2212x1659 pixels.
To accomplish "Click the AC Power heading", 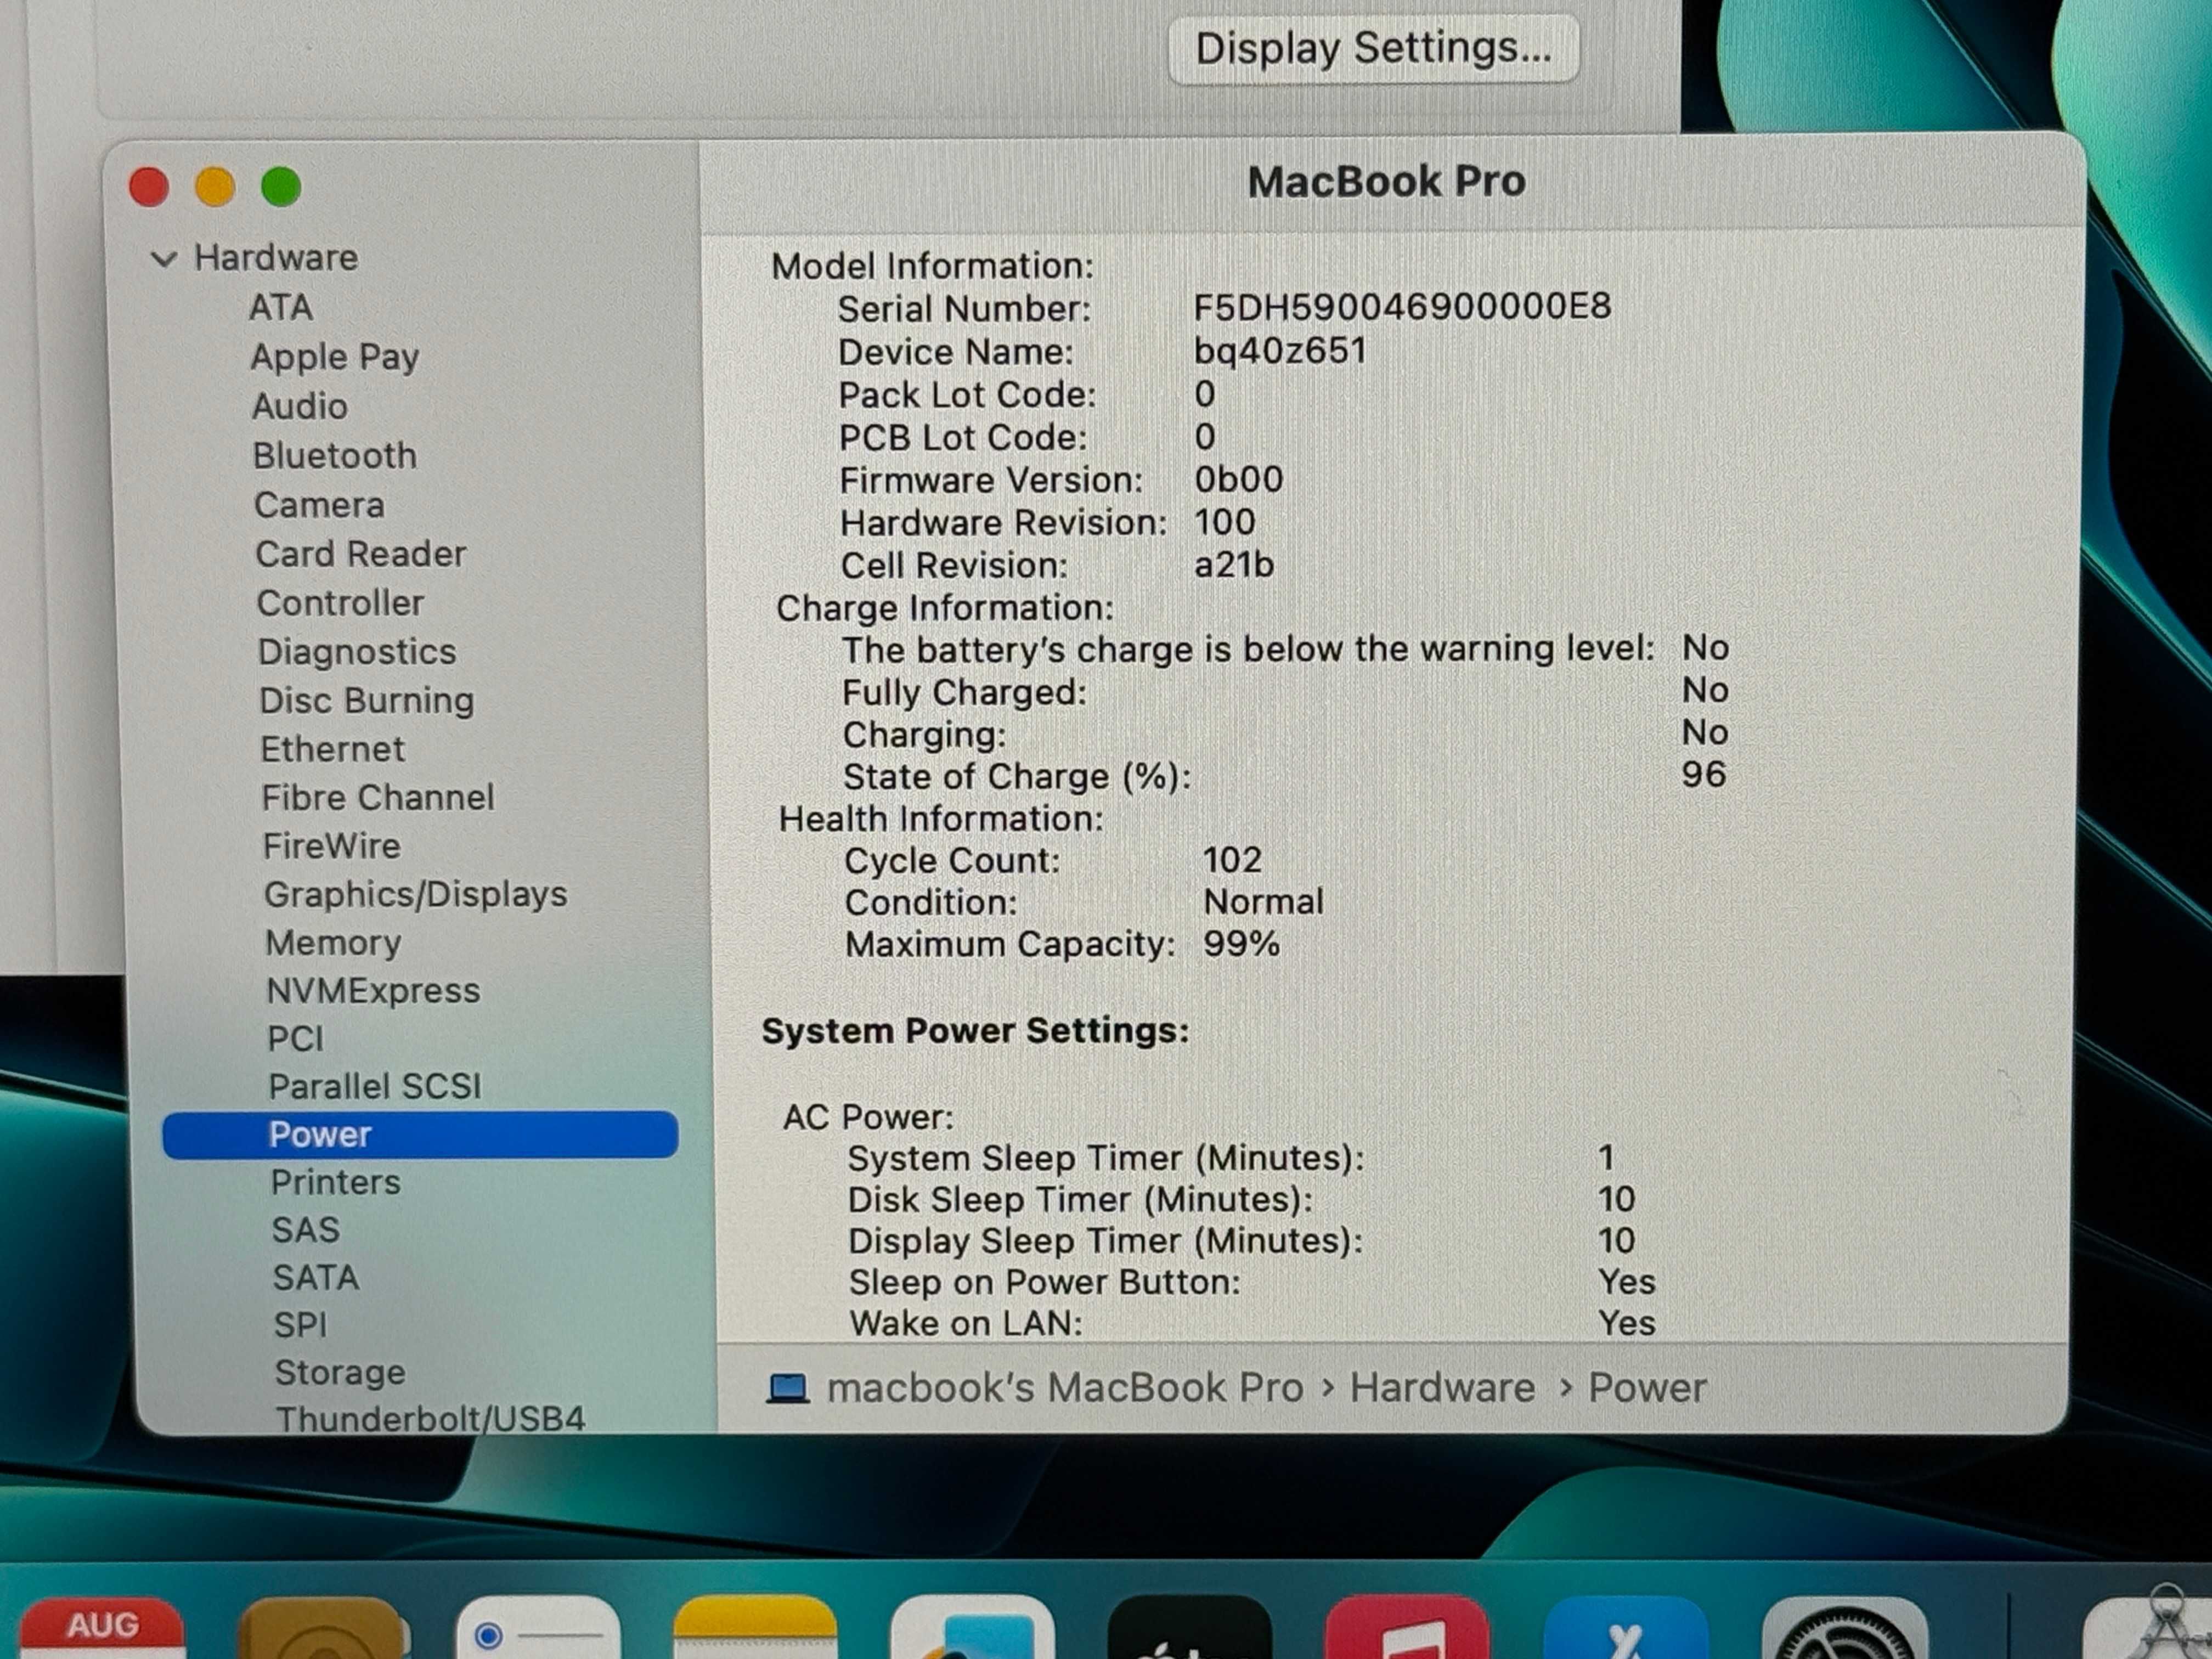I will (868, 1117).
